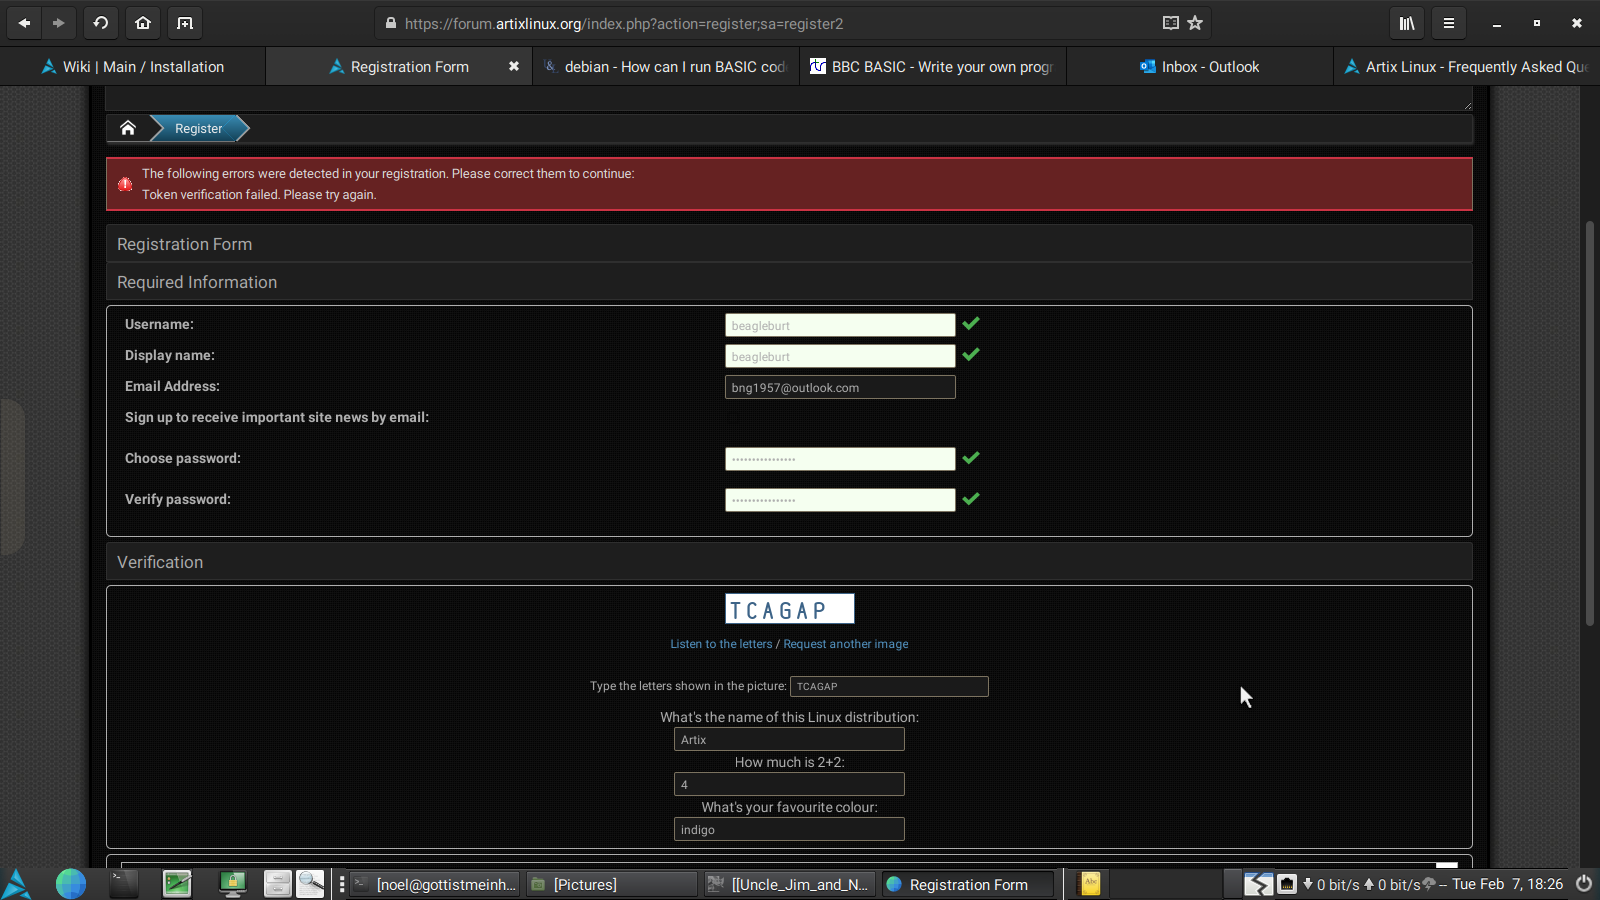Focus the Username input field
This screenshot has width=1600, height=900.
pos(840,325)
